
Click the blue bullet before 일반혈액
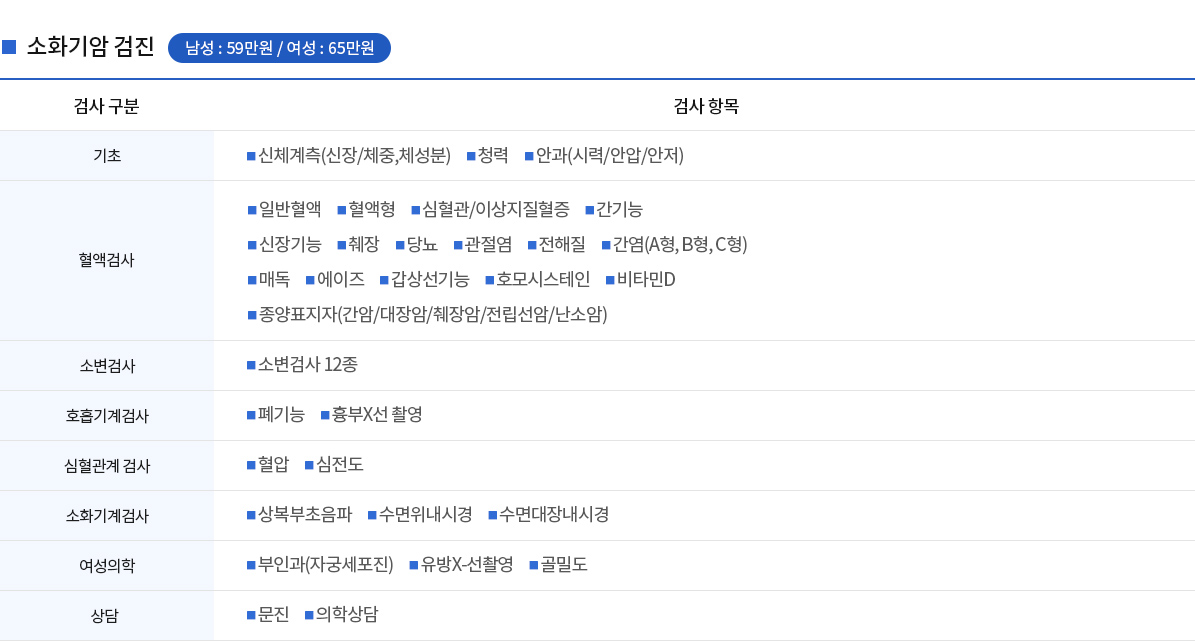click(x=252, y=210)
